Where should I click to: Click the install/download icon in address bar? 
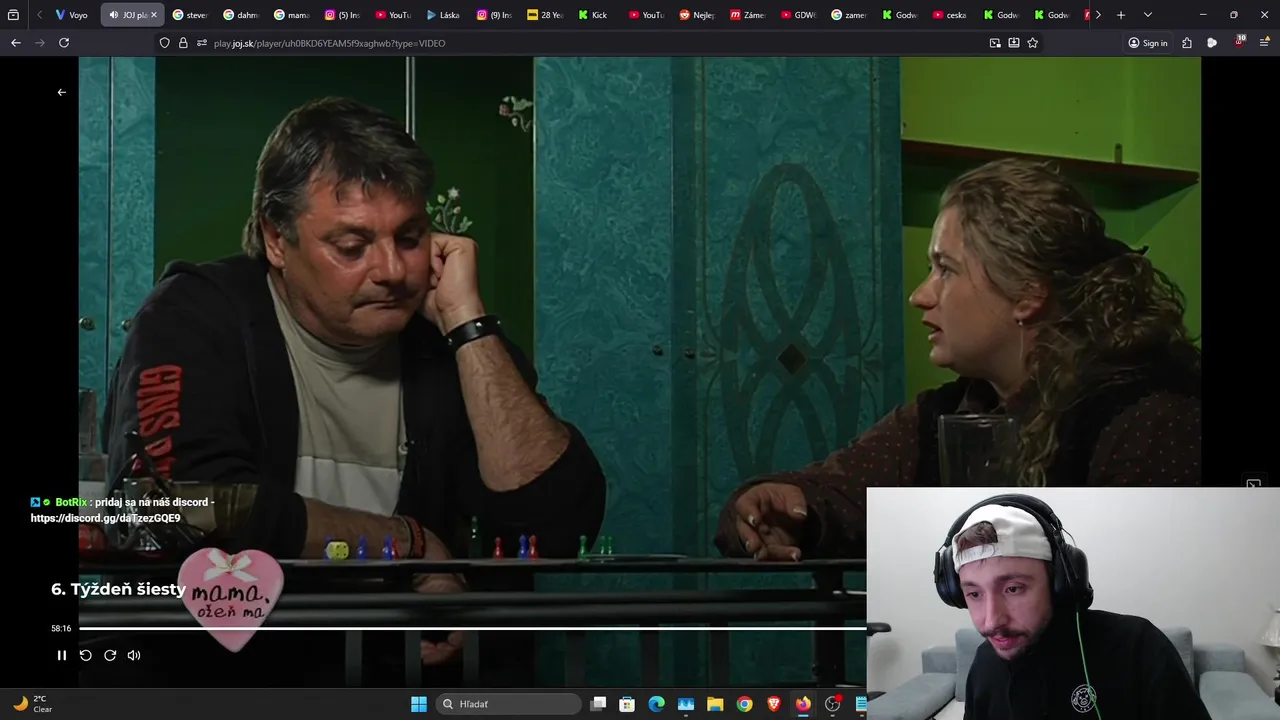(1014, 43)
